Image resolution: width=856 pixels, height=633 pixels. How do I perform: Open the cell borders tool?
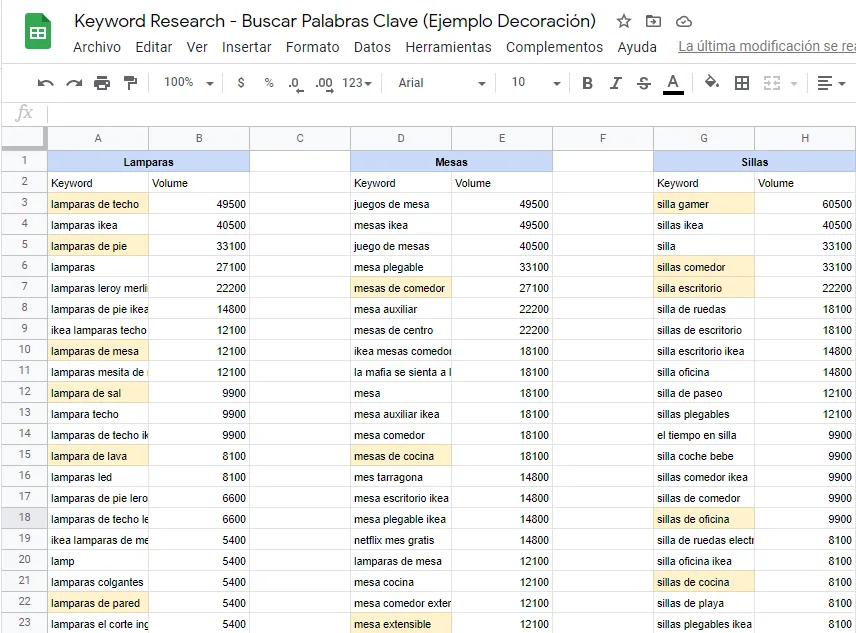[742, 83]
